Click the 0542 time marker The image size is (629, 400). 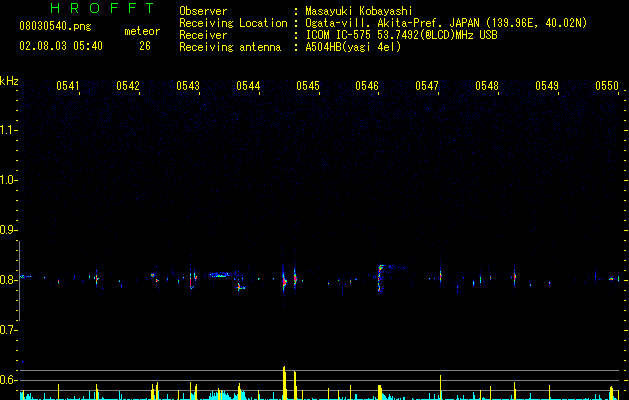(128, 86)
